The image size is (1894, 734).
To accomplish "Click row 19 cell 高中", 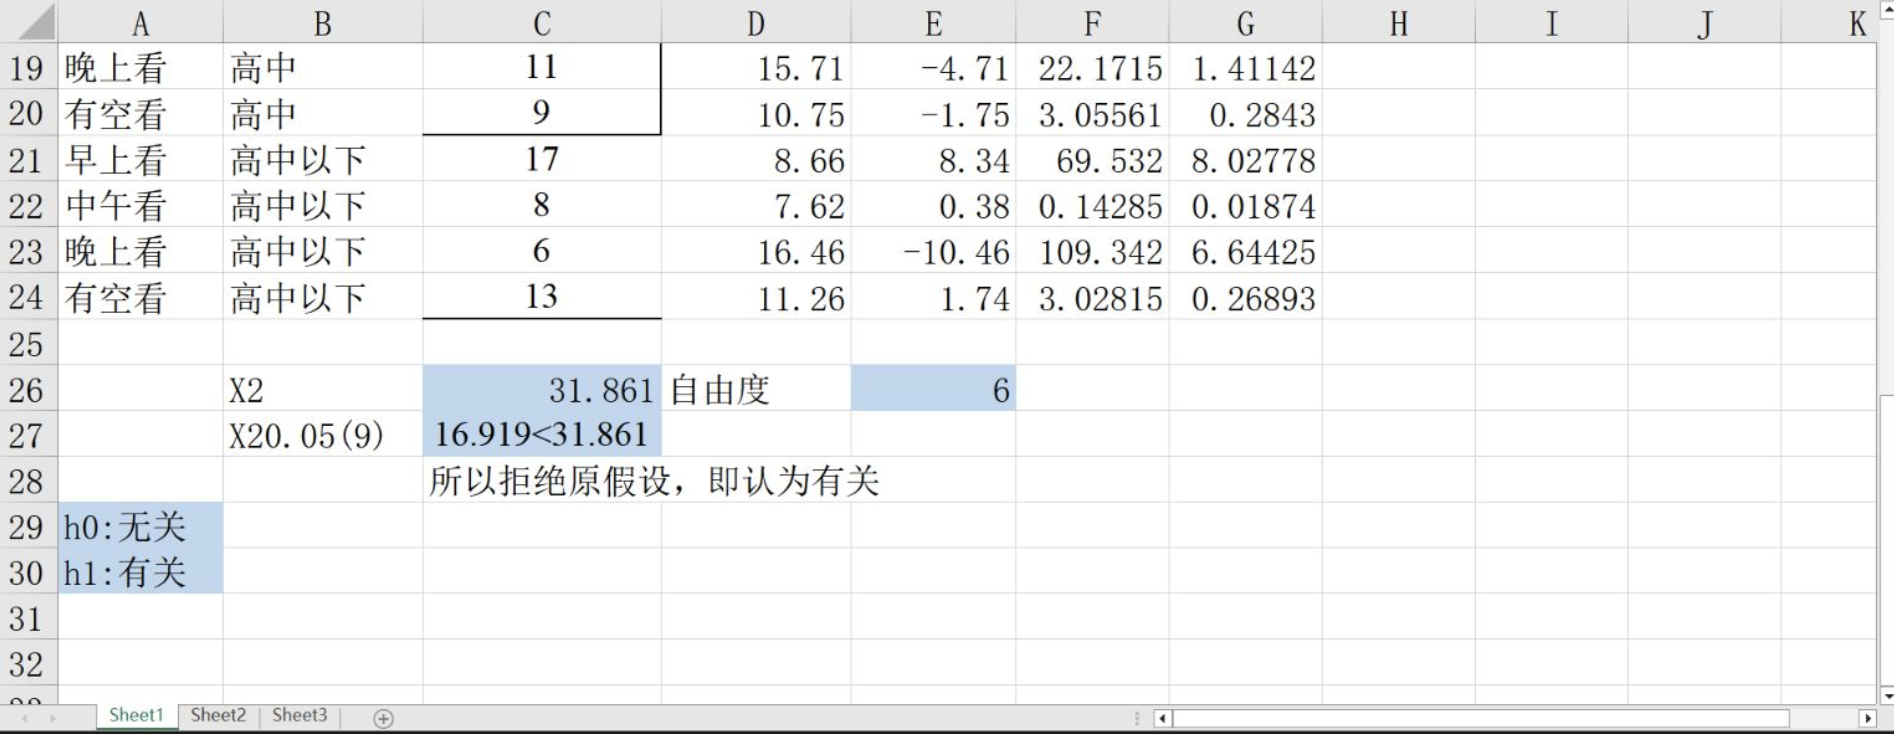I will 323,68.
